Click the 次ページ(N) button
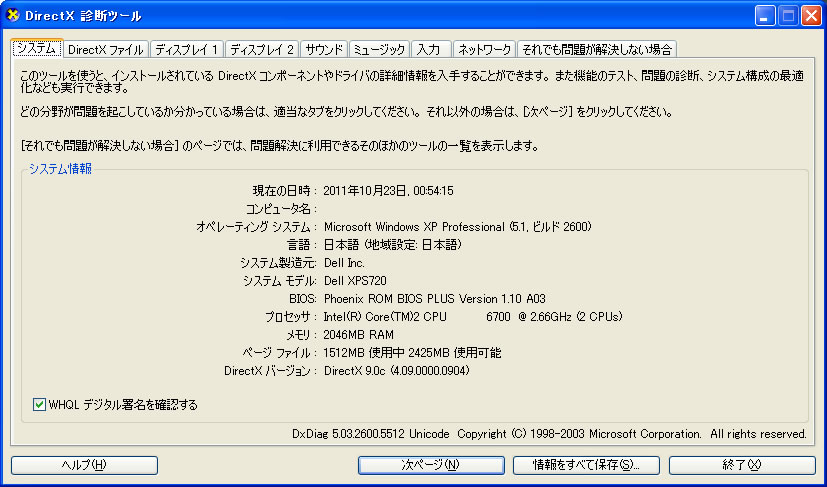Viewport: 827px width, 487px height. coord(431,465)
